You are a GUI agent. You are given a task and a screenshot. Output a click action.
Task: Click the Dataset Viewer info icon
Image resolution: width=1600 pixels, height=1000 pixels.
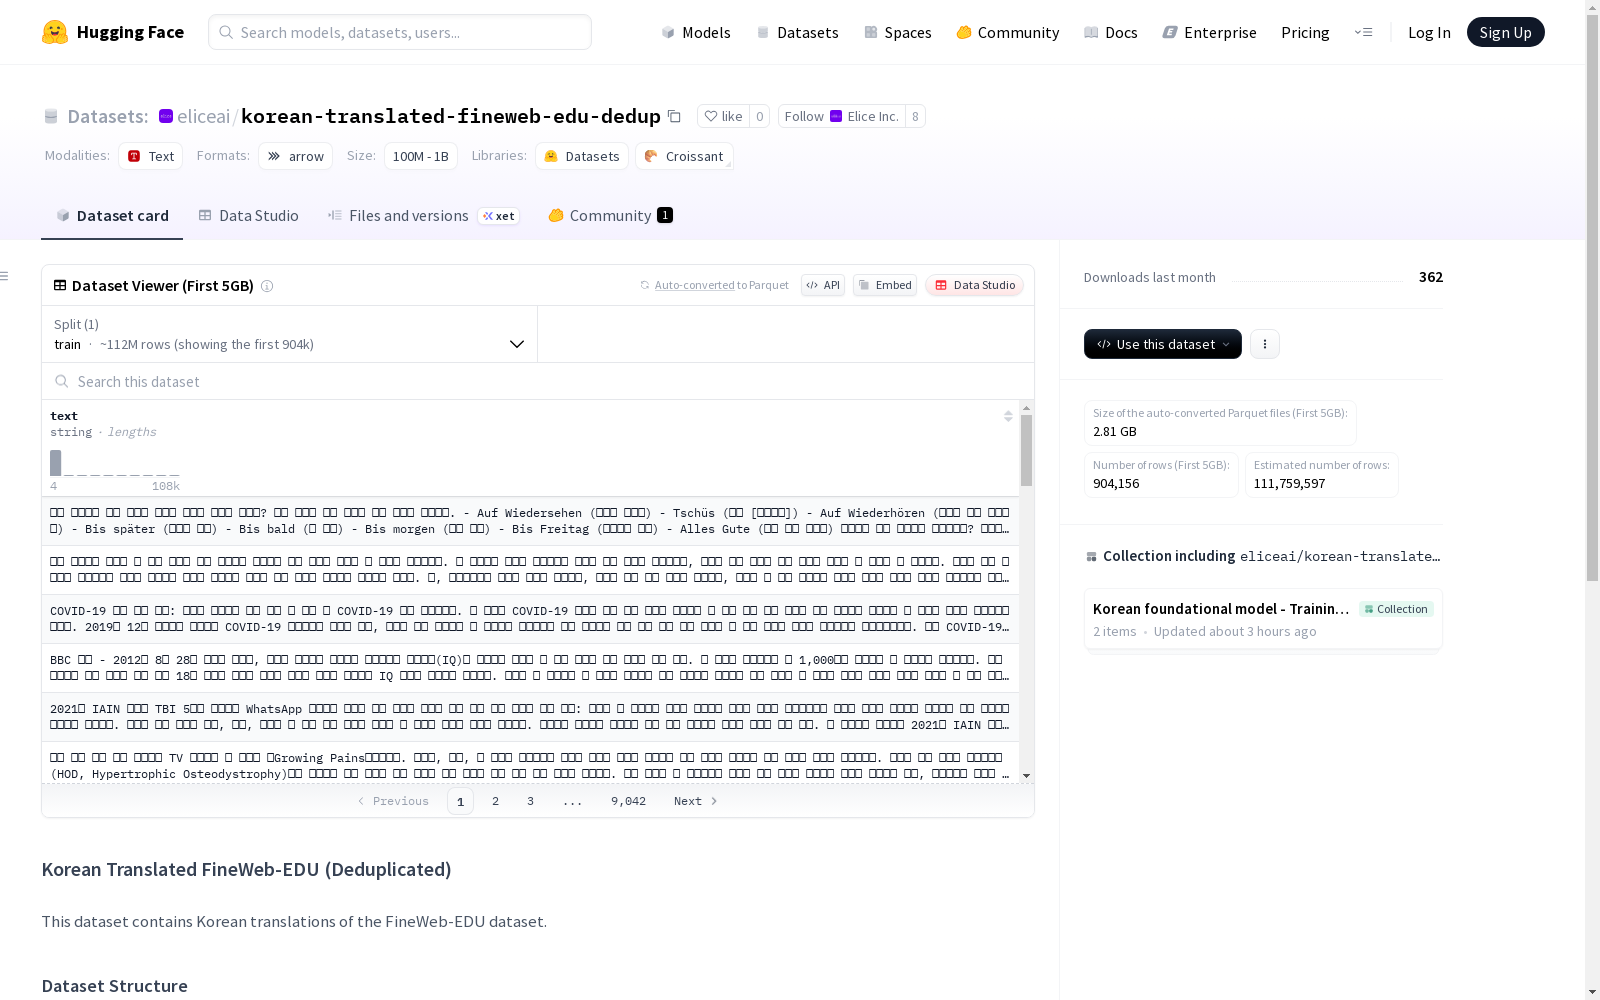click(x=267, y=286)
